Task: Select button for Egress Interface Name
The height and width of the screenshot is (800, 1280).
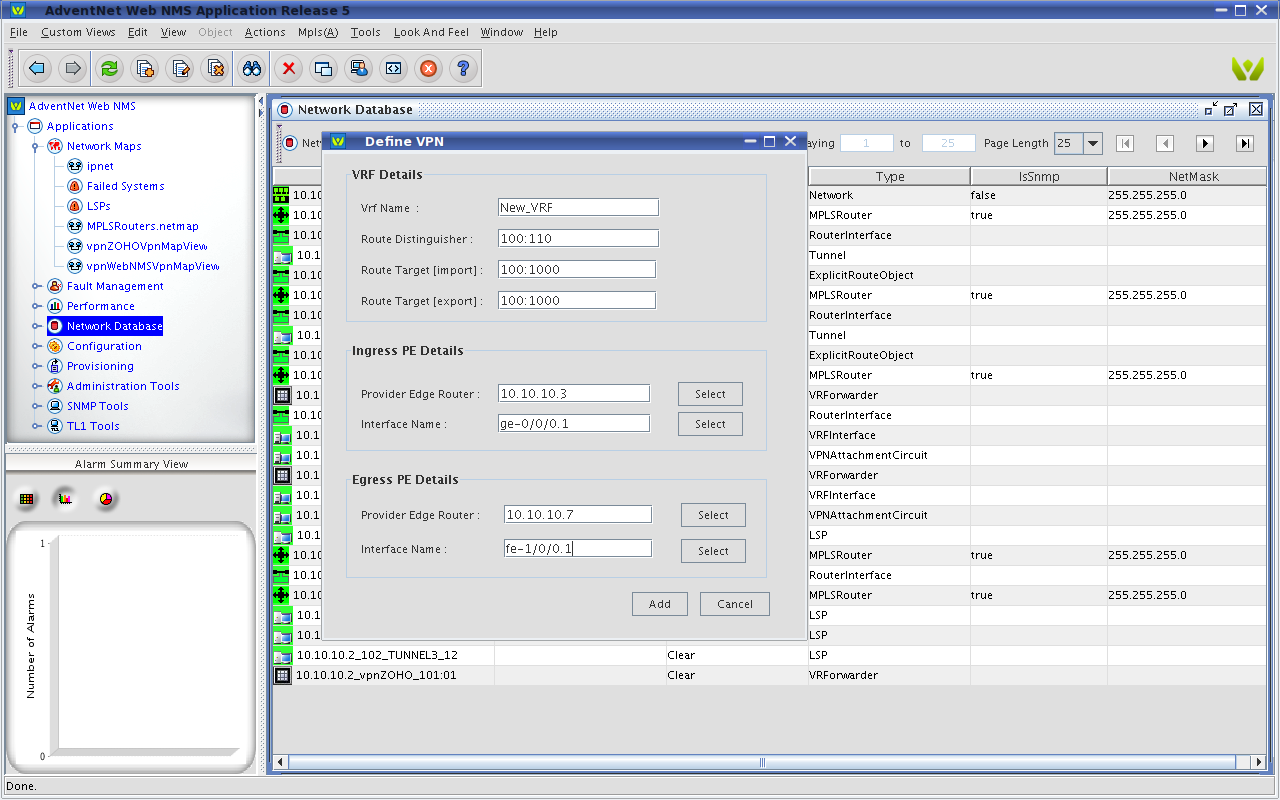Action: [x=713, y=551]
